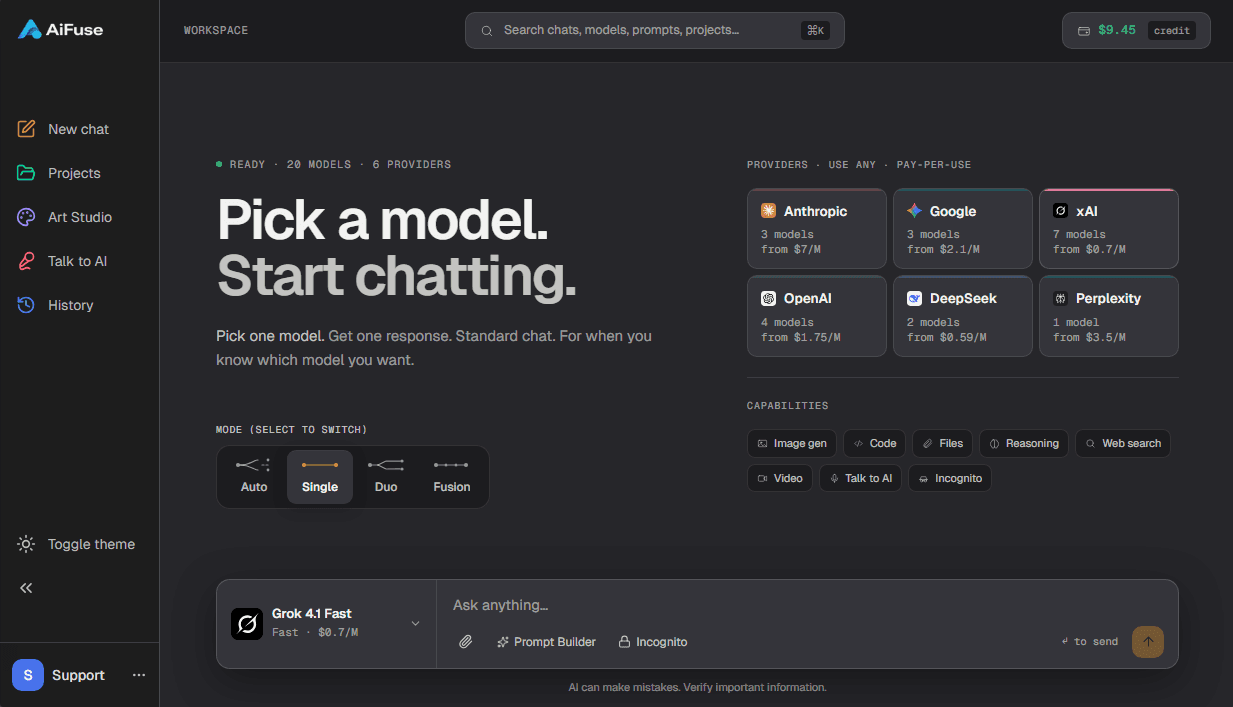Click the wallet icon beside $9.45

coord(1083,31)
